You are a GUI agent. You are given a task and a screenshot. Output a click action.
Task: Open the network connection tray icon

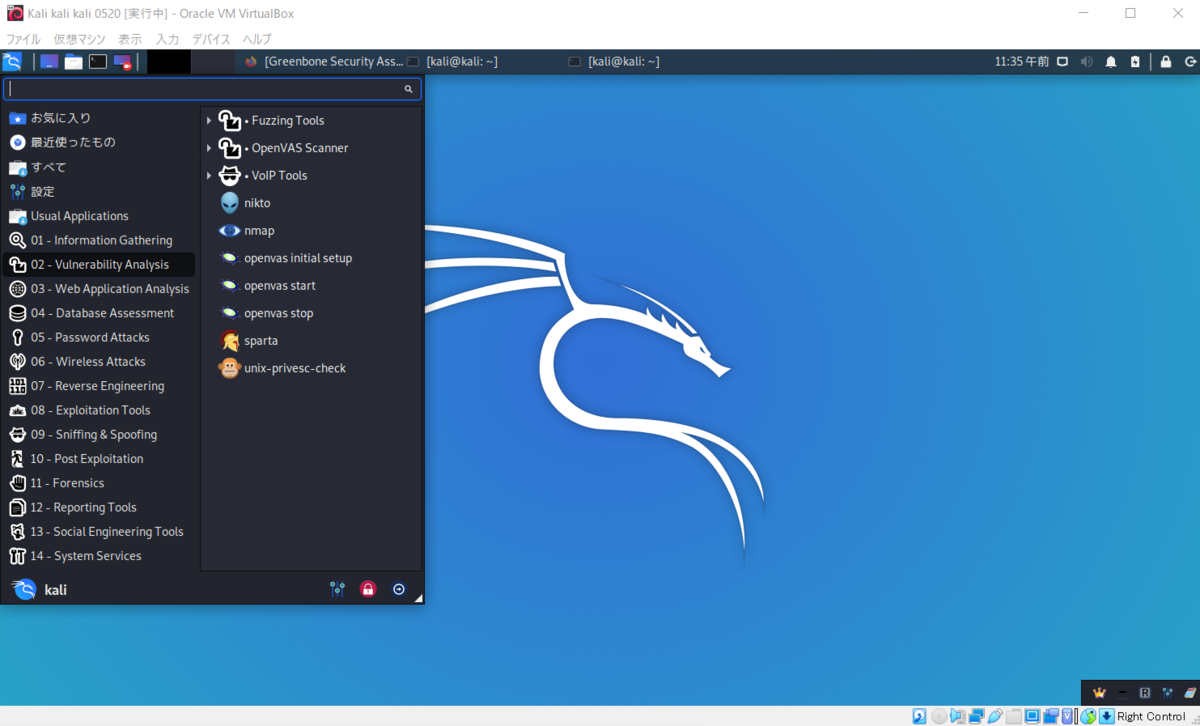coord(1063,61)
